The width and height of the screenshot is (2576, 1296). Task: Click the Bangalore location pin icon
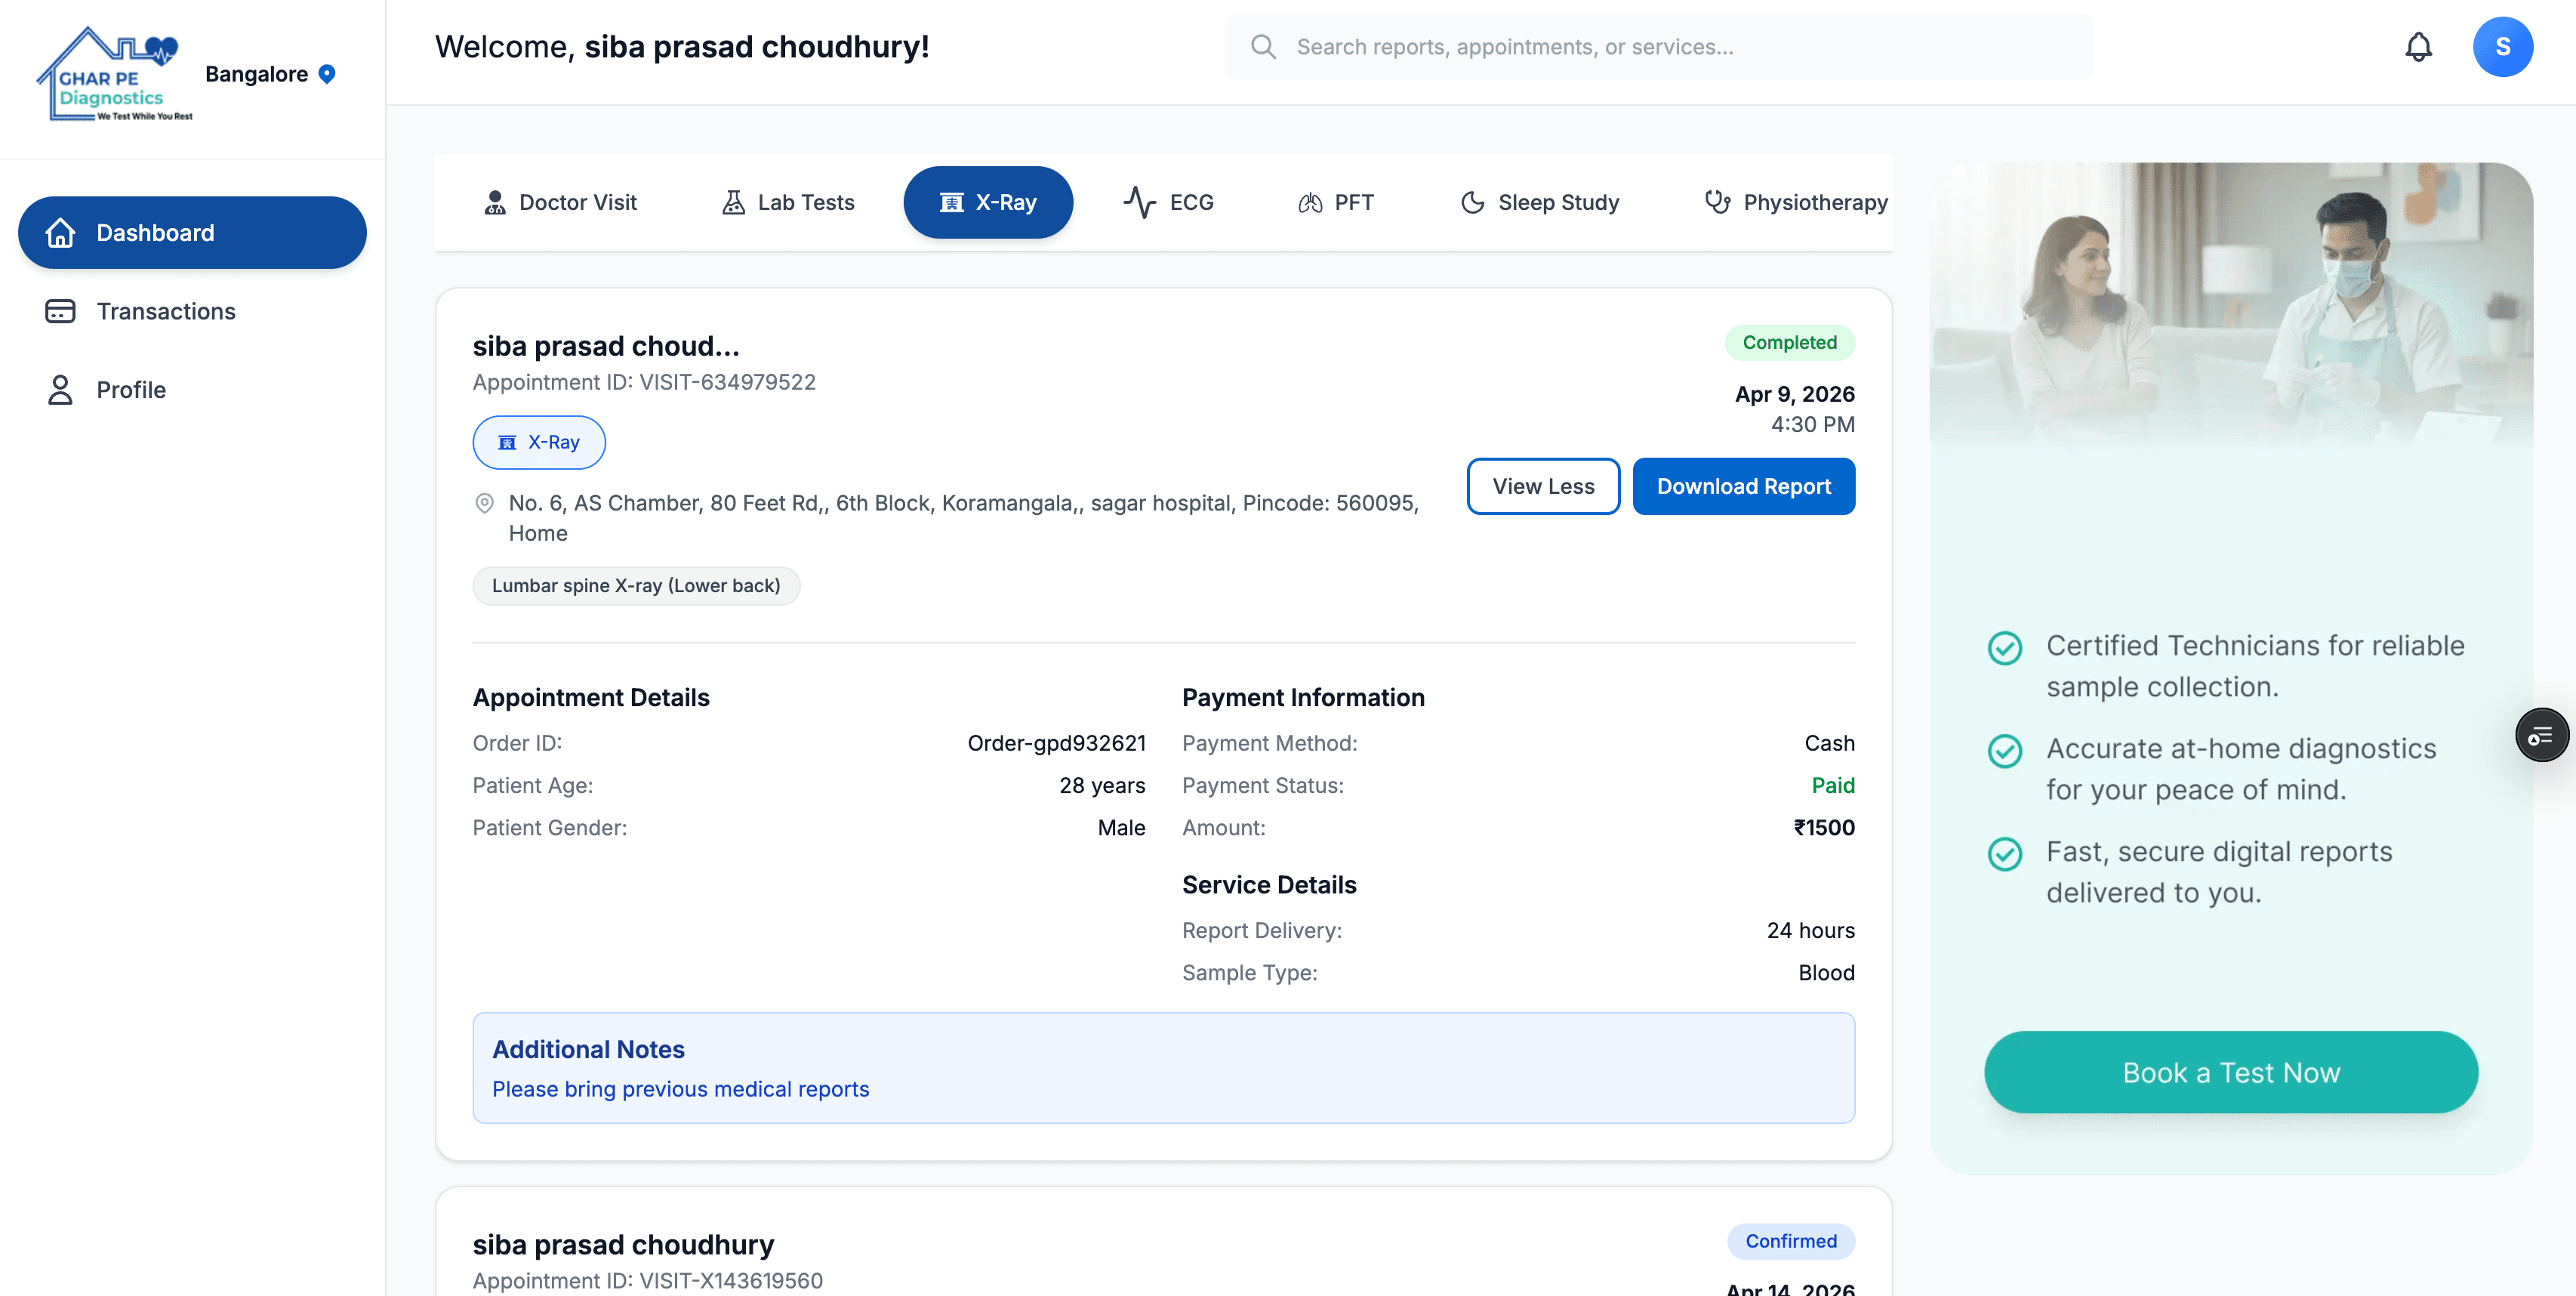(x=327, y=74)
